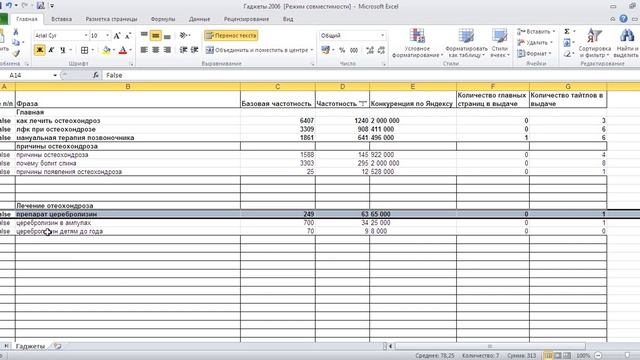Image resolution: width=640 pixels, height=360 pixels.
Task: Switch to Разметка страницы tab
Action: (111, 19)
